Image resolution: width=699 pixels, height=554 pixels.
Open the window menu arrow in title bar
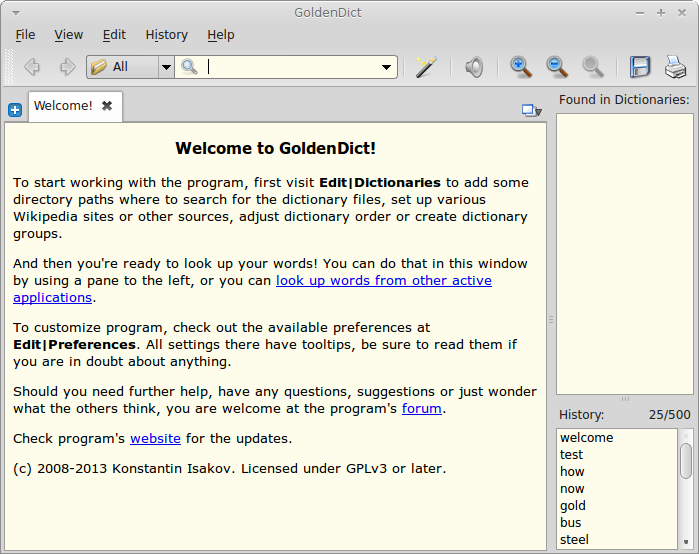16,13
